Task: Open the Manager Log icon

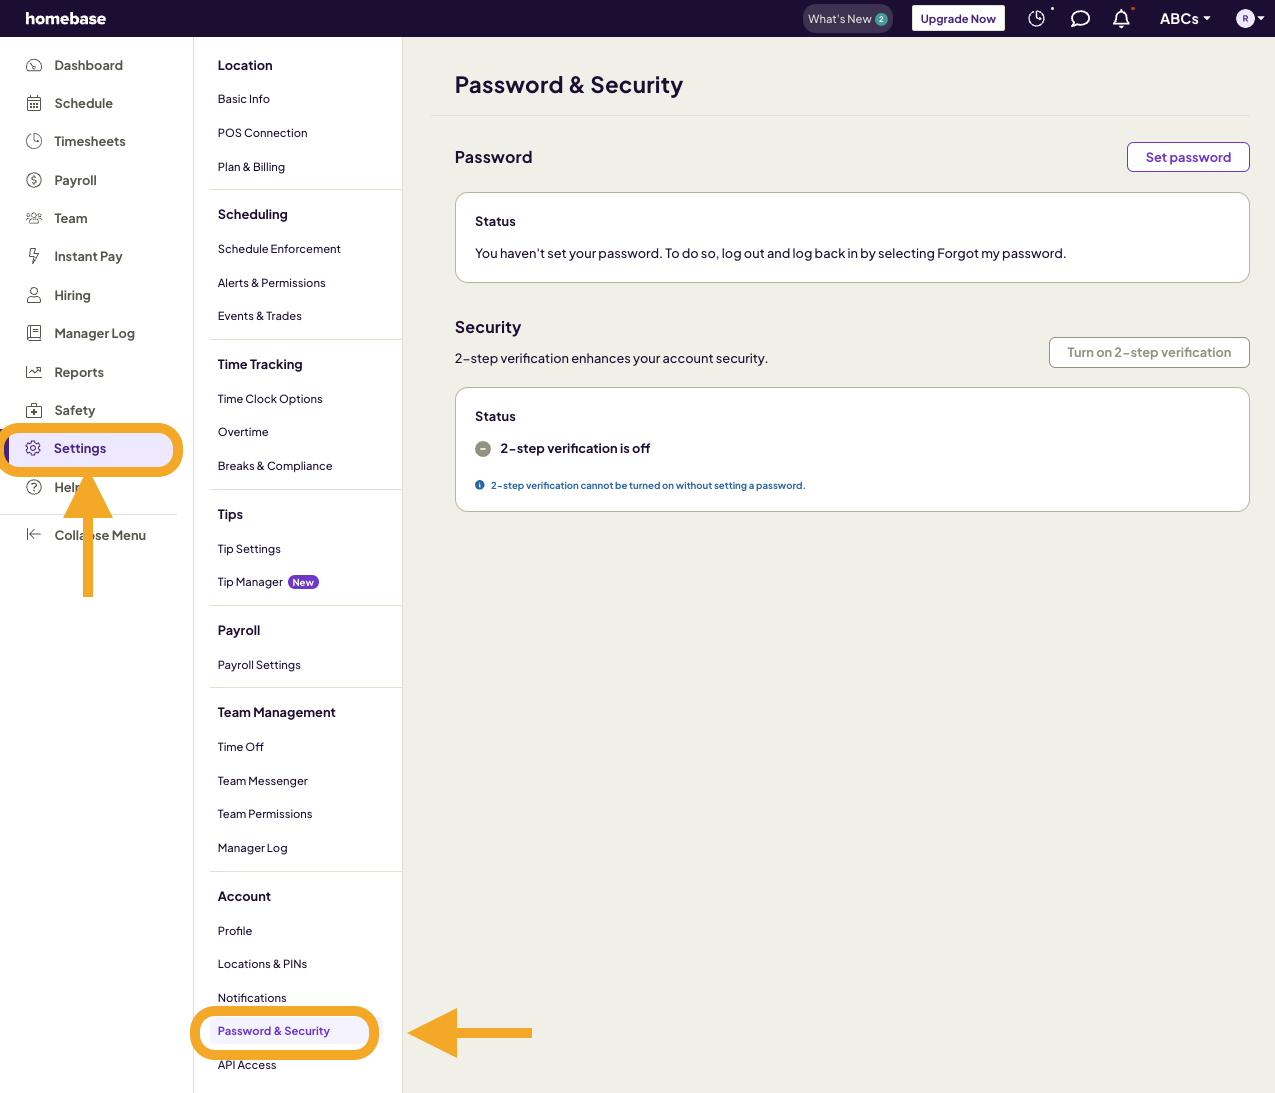Action: (36, 332)
